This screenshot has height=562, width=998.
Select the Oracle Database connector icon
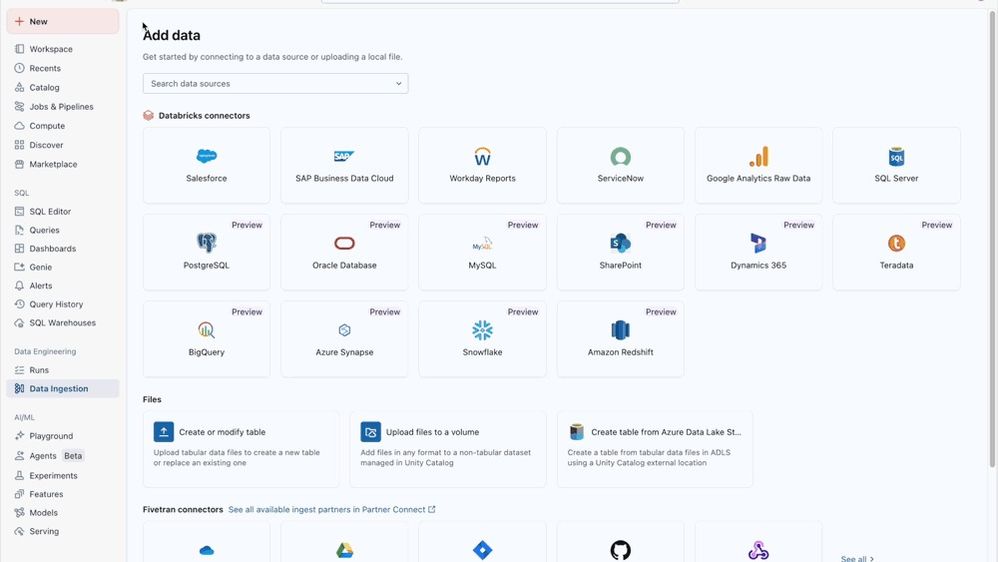click(x=344, y=243)
